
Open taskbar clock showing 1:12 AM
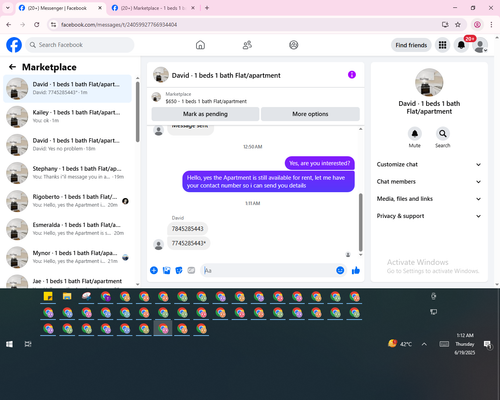tap(465, 344)
